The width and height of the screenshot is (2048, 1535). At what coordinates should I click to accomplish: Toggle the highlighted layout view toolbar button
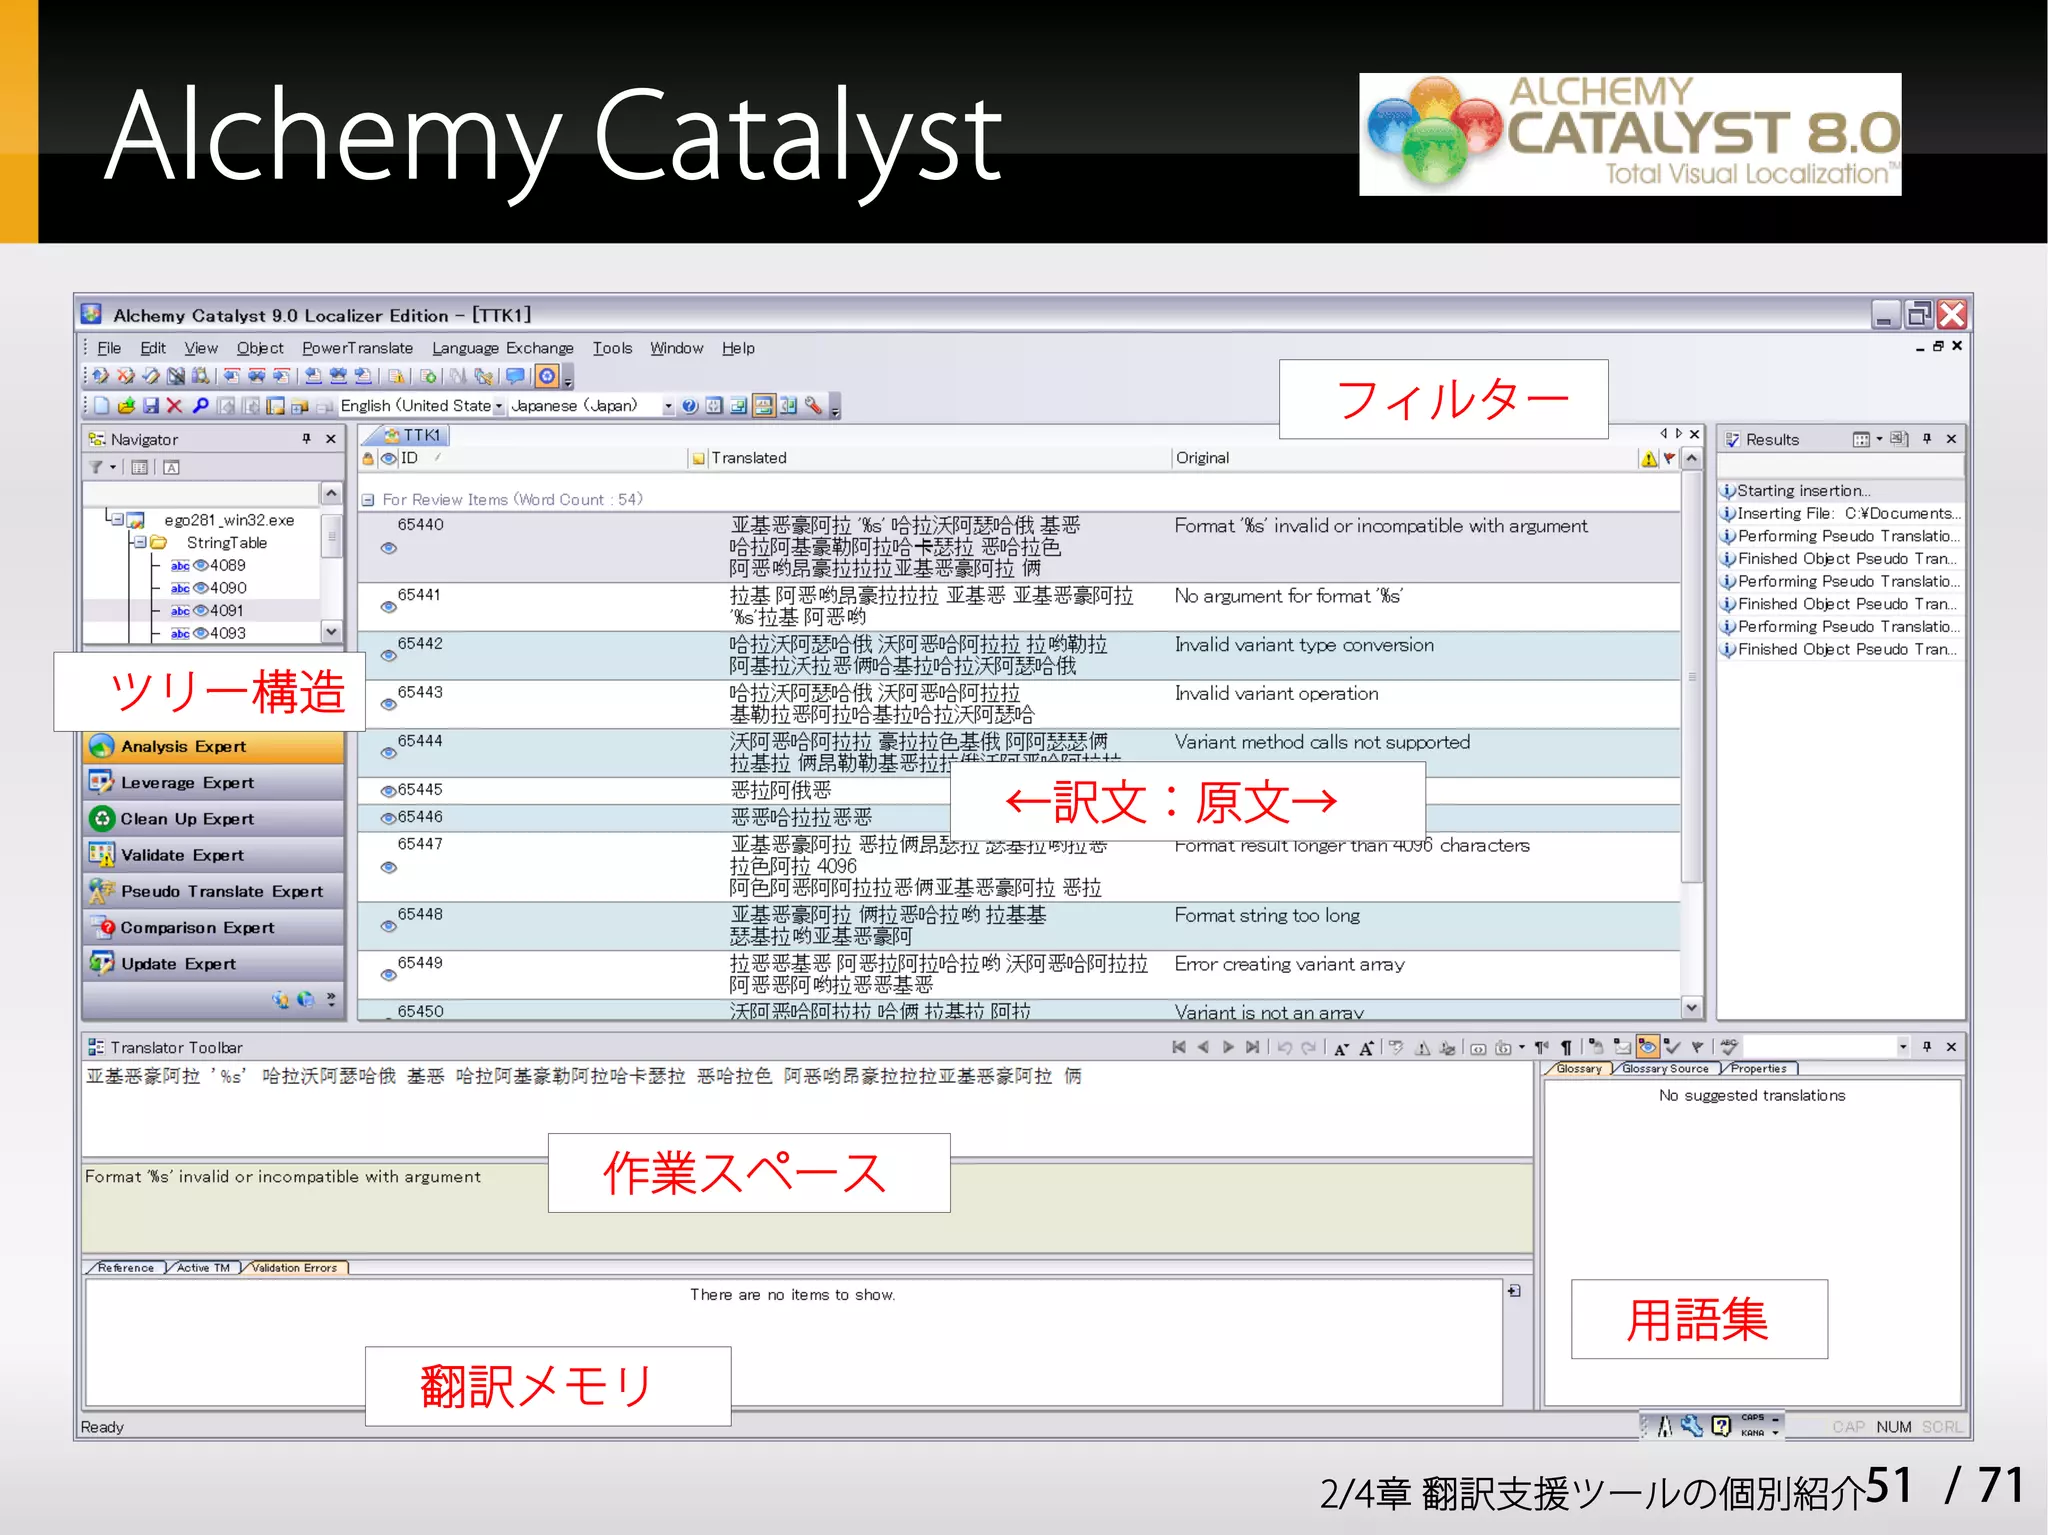tap(764, 405)
